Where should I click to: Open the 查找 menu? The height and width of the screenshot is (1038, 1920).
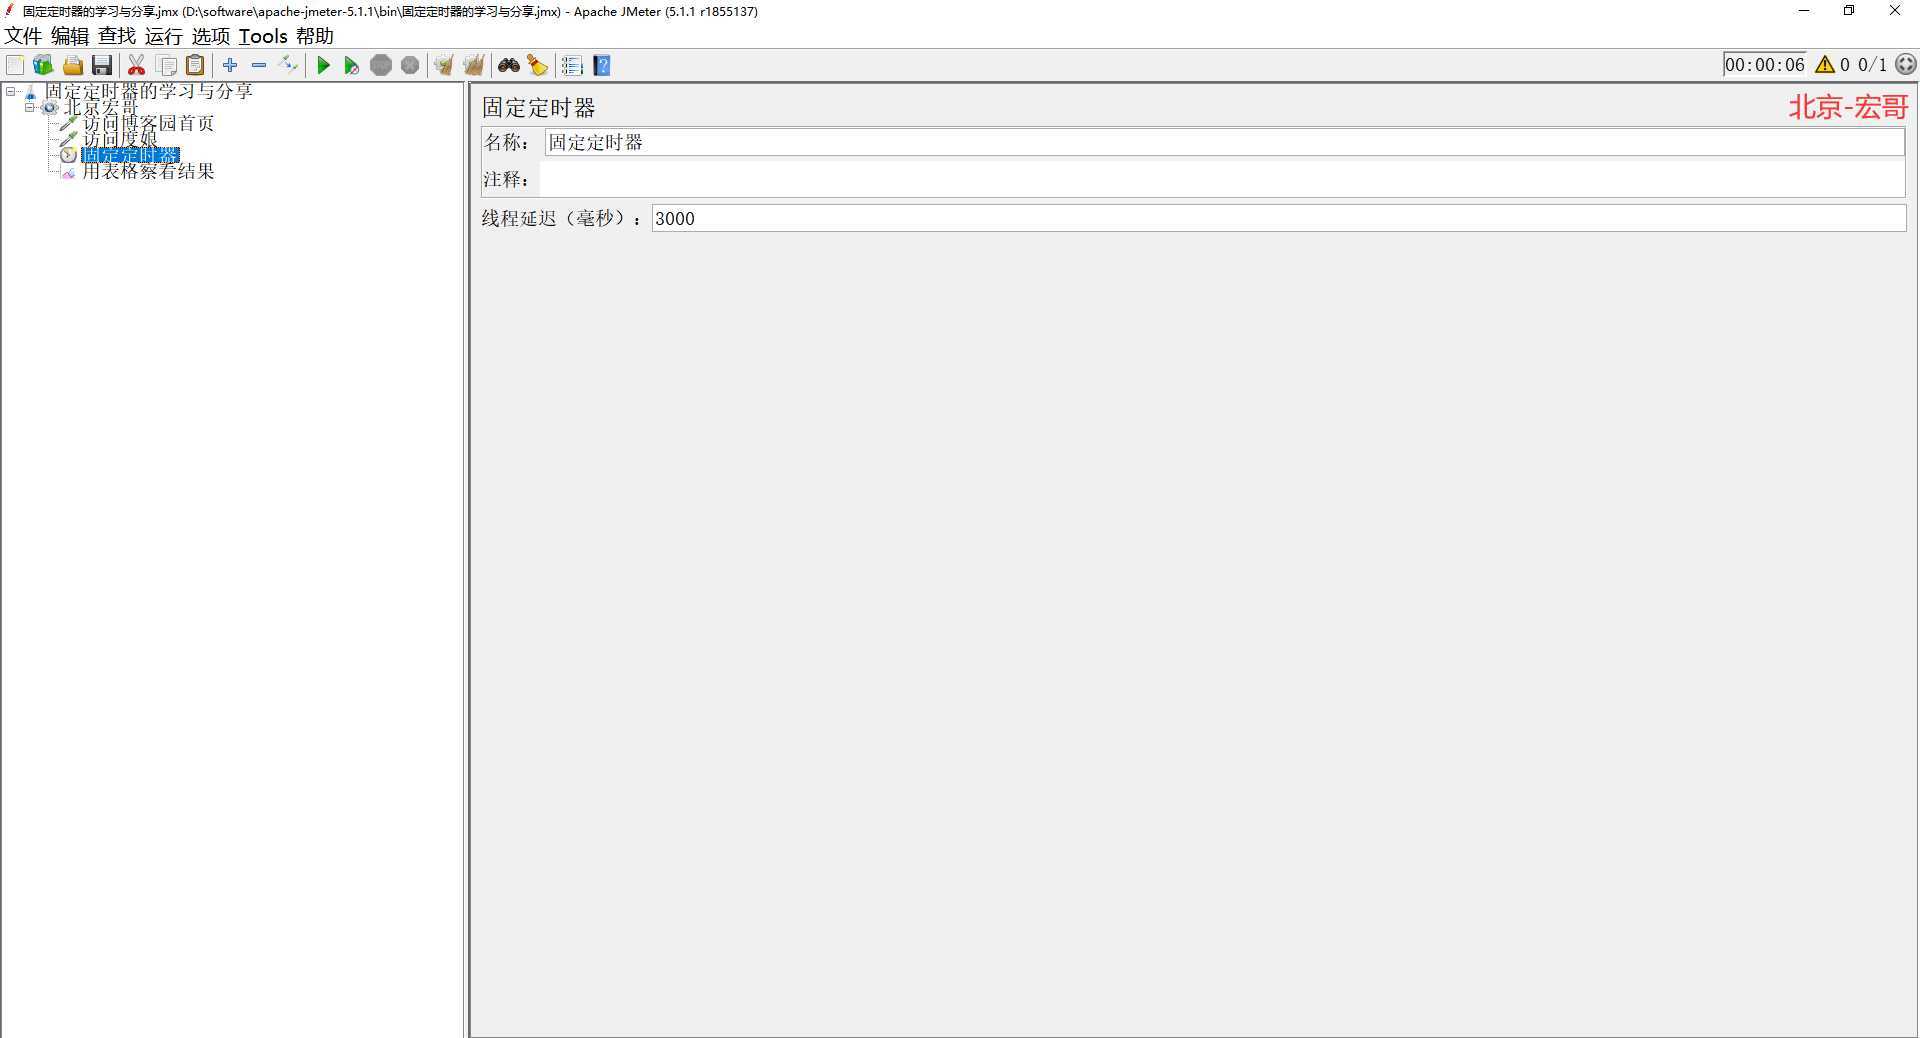(117, 36)
